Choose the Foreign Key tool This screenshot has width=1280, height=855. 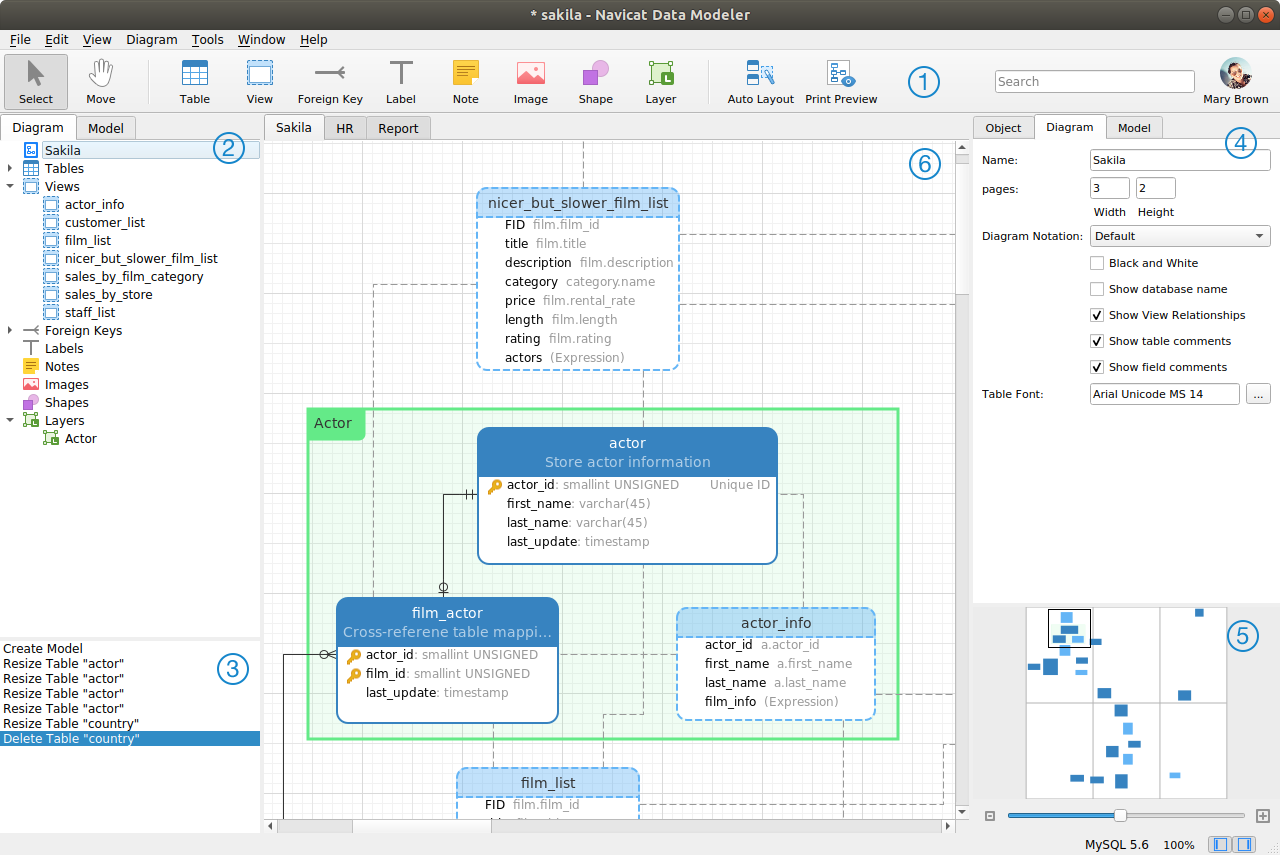pos(330,81)
